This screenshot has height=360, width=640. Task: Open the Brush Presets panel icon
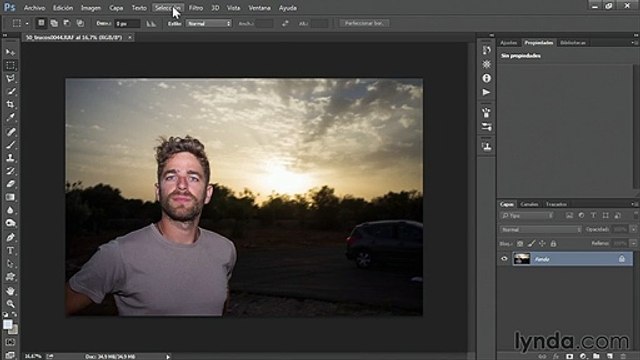486,127
